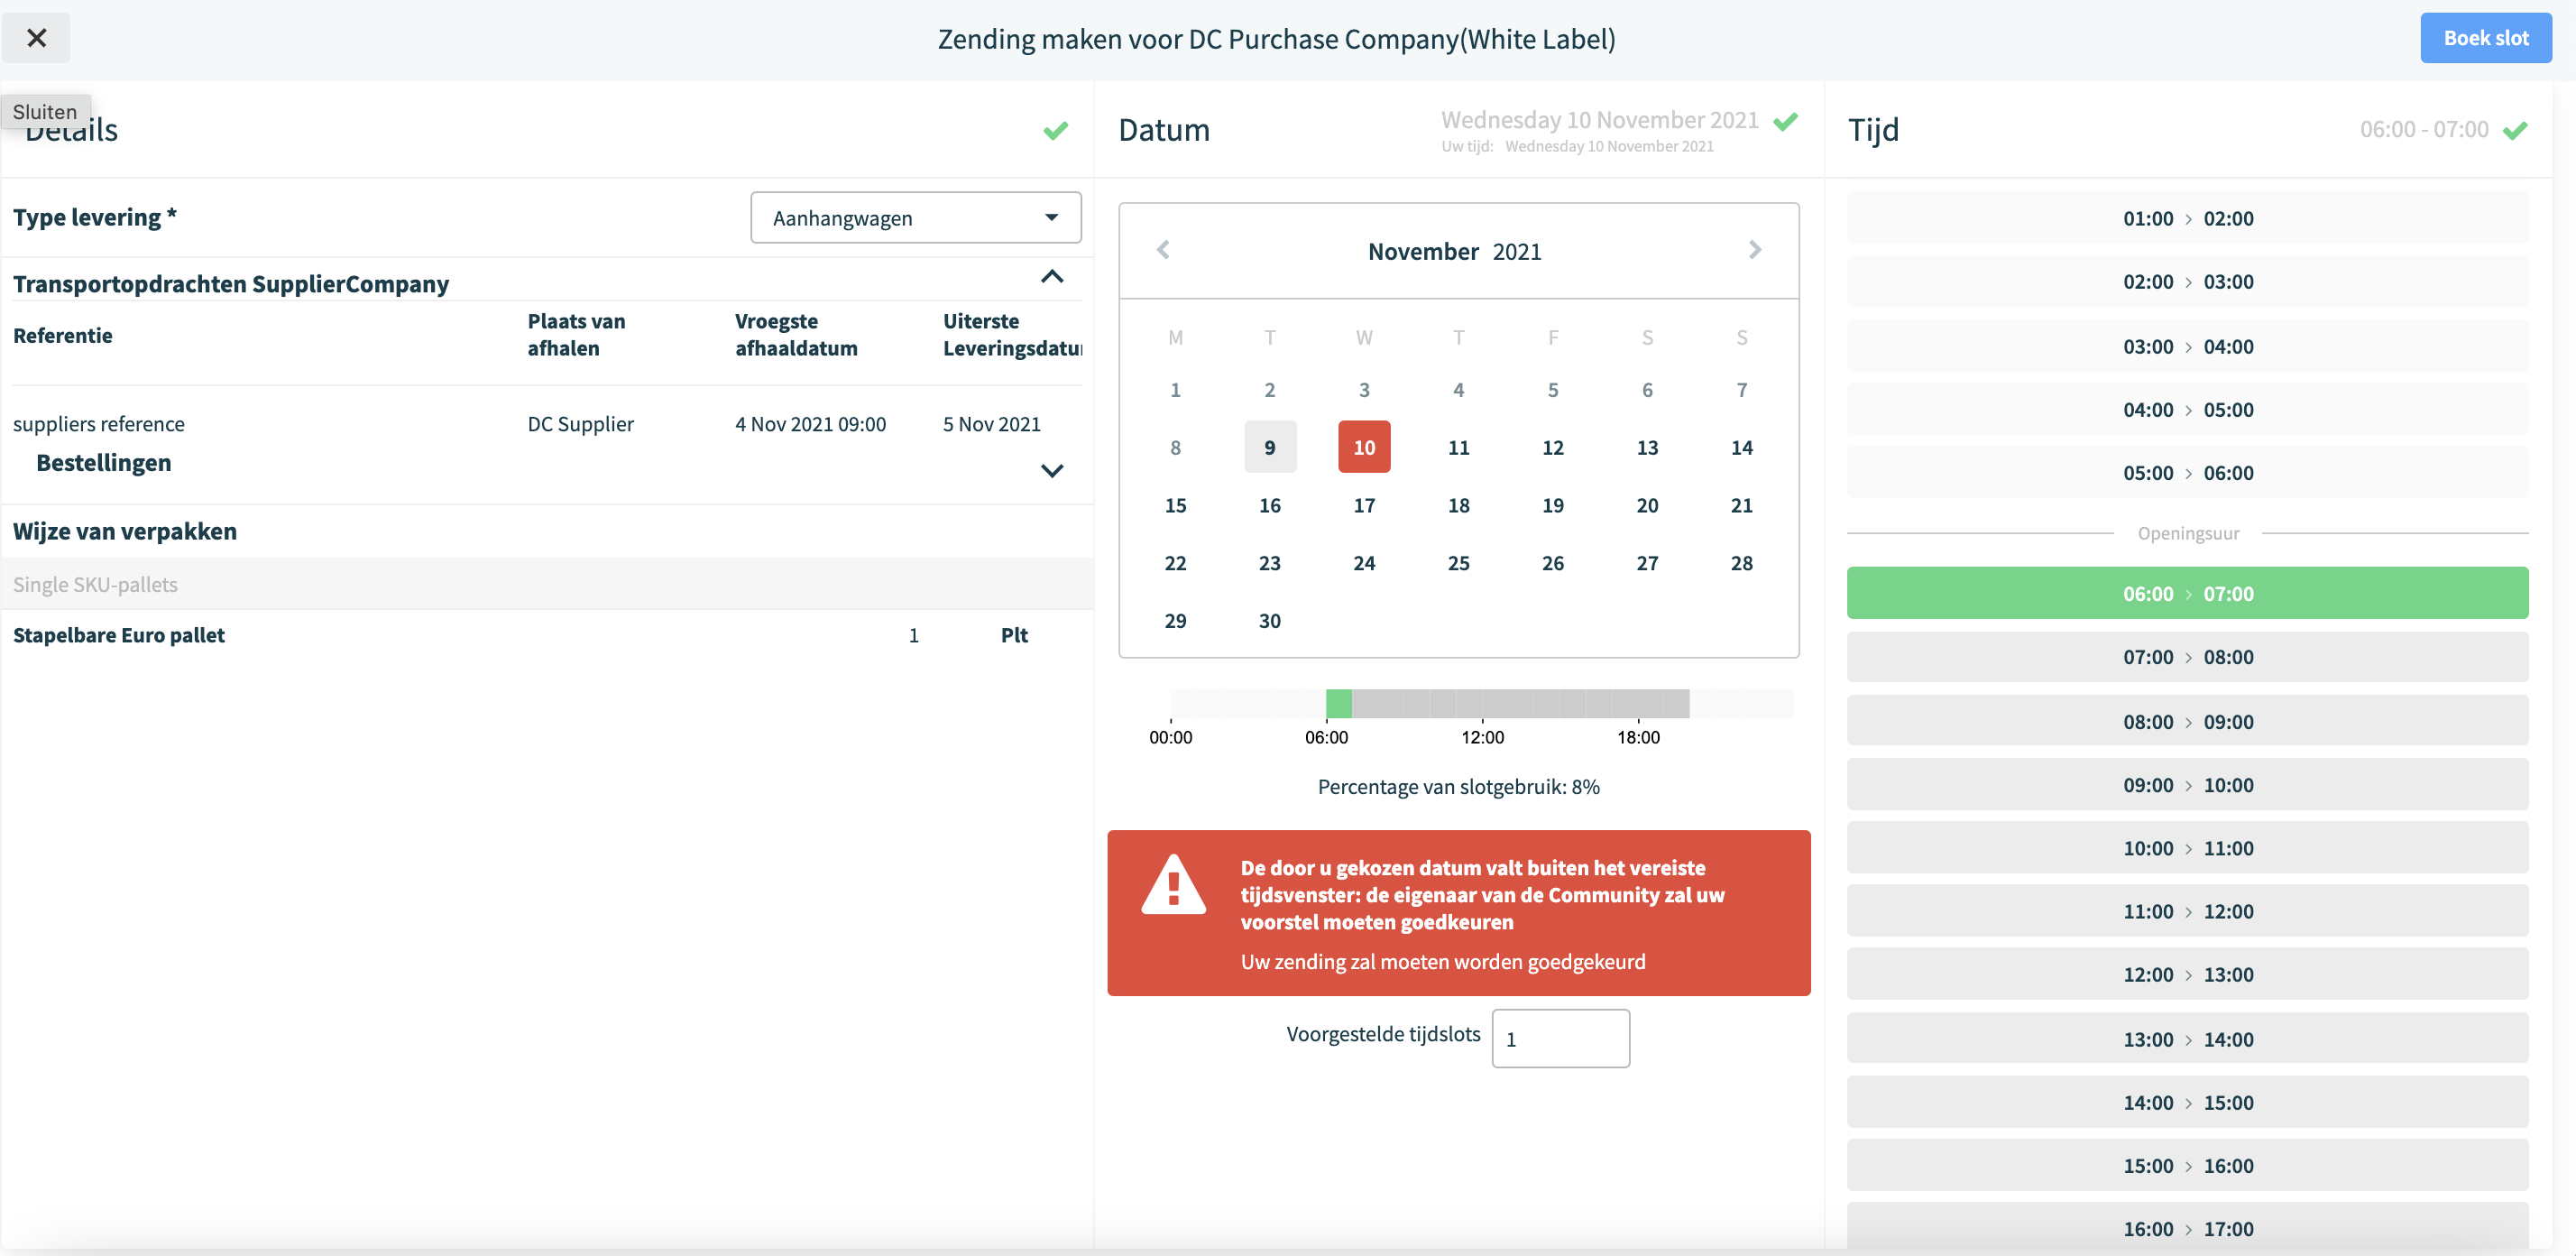Go to previous month in calendar
2576x1256 pixels.
[x=1163, y=249]
